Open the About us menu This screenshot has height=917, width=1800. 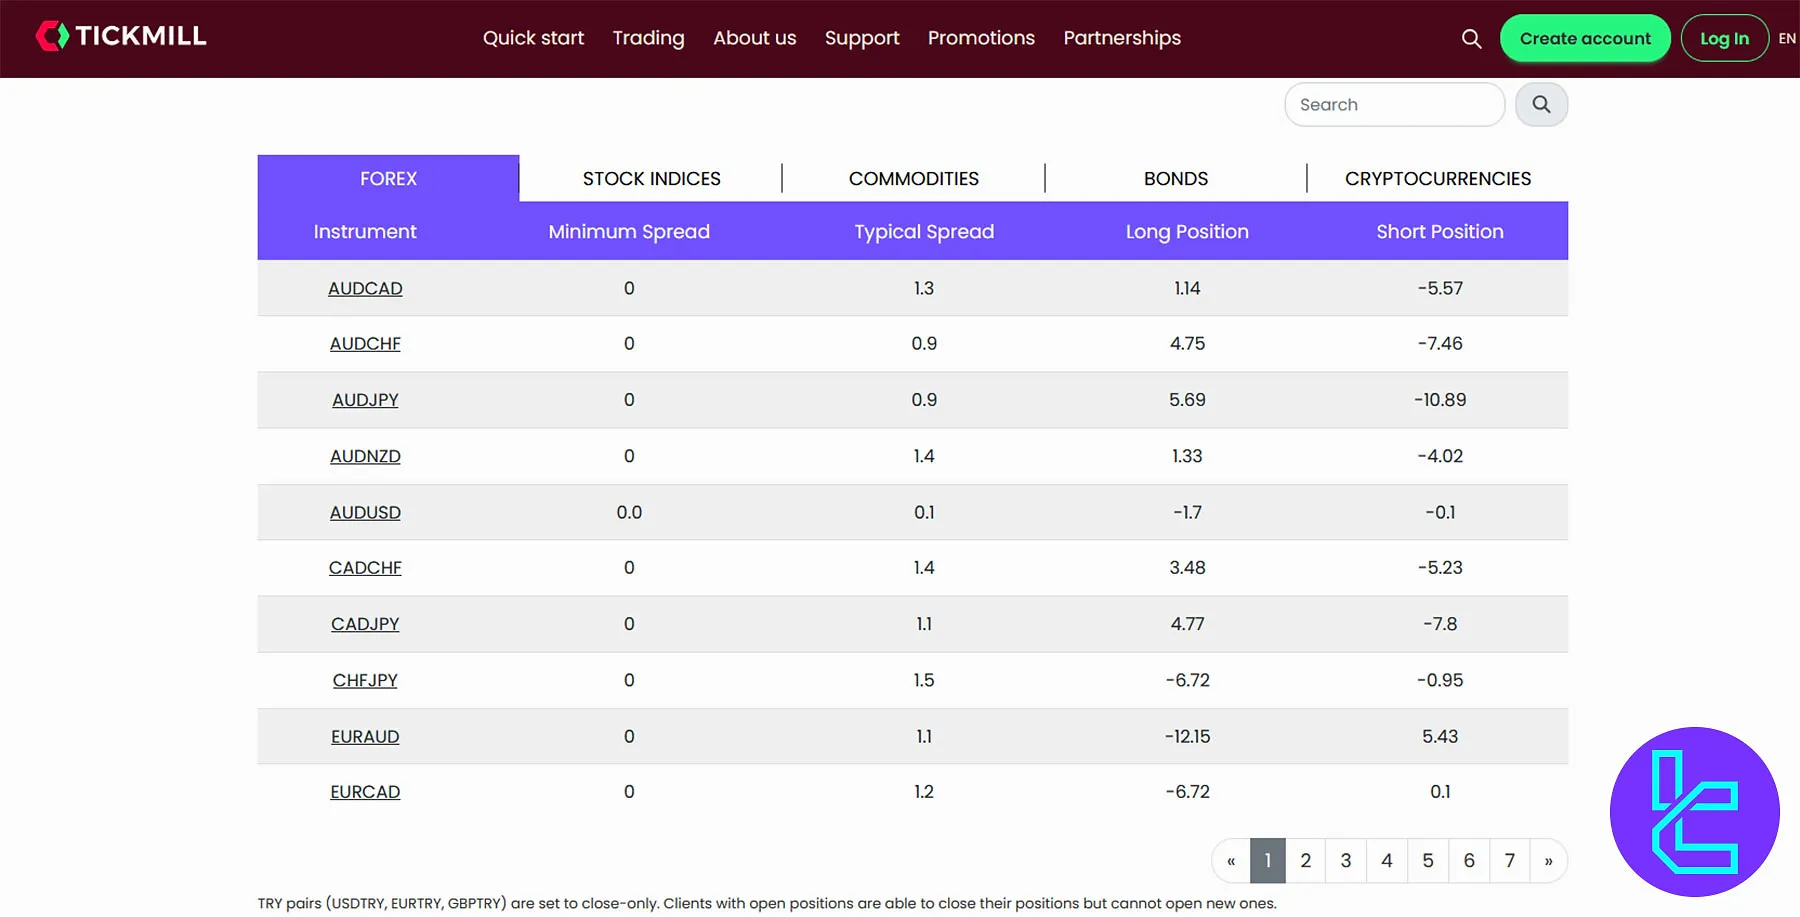pyautogui.click(x=754, y=38)
